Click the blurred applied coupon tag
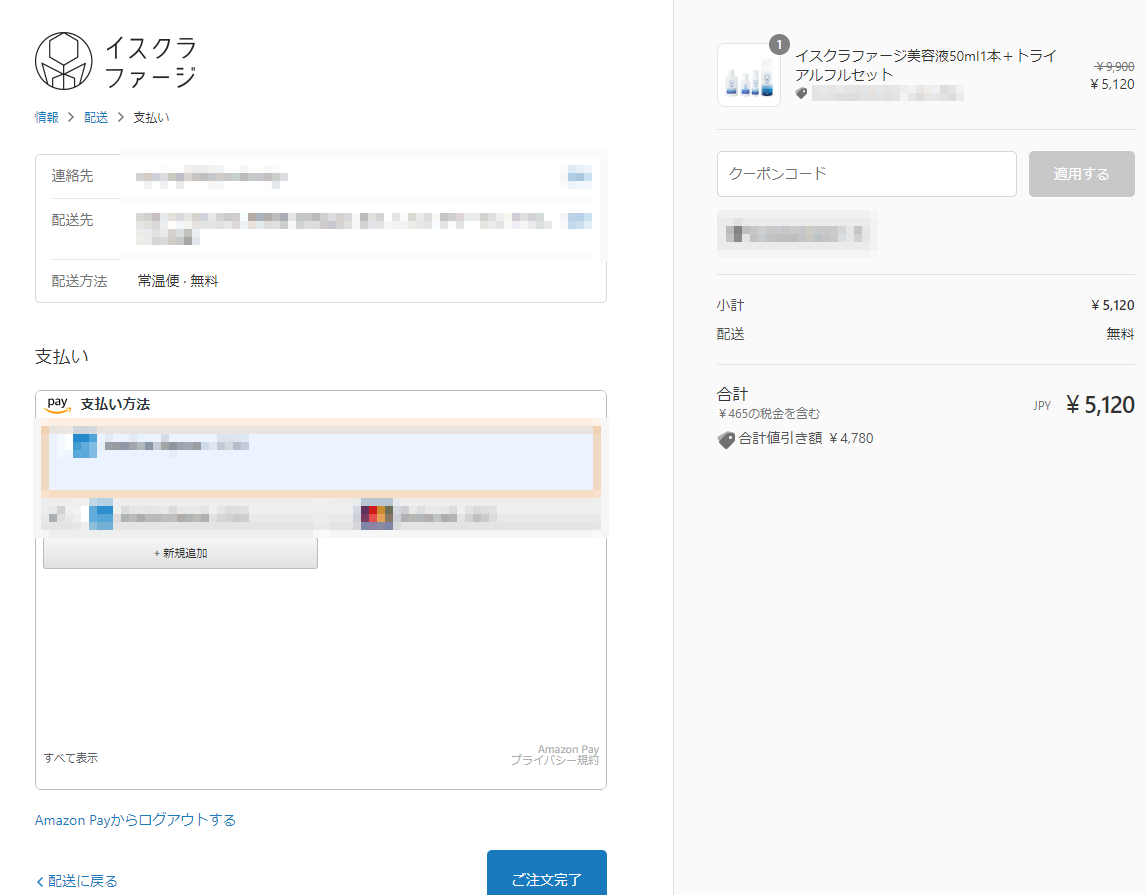 (x=797, y=234)
